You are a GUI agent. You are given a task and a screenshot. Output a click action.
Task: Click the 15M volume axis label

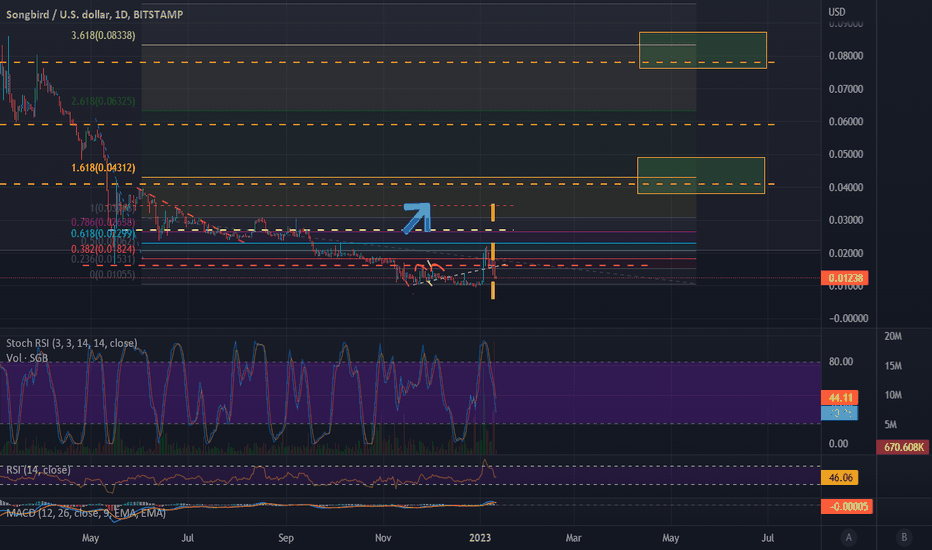893,366
